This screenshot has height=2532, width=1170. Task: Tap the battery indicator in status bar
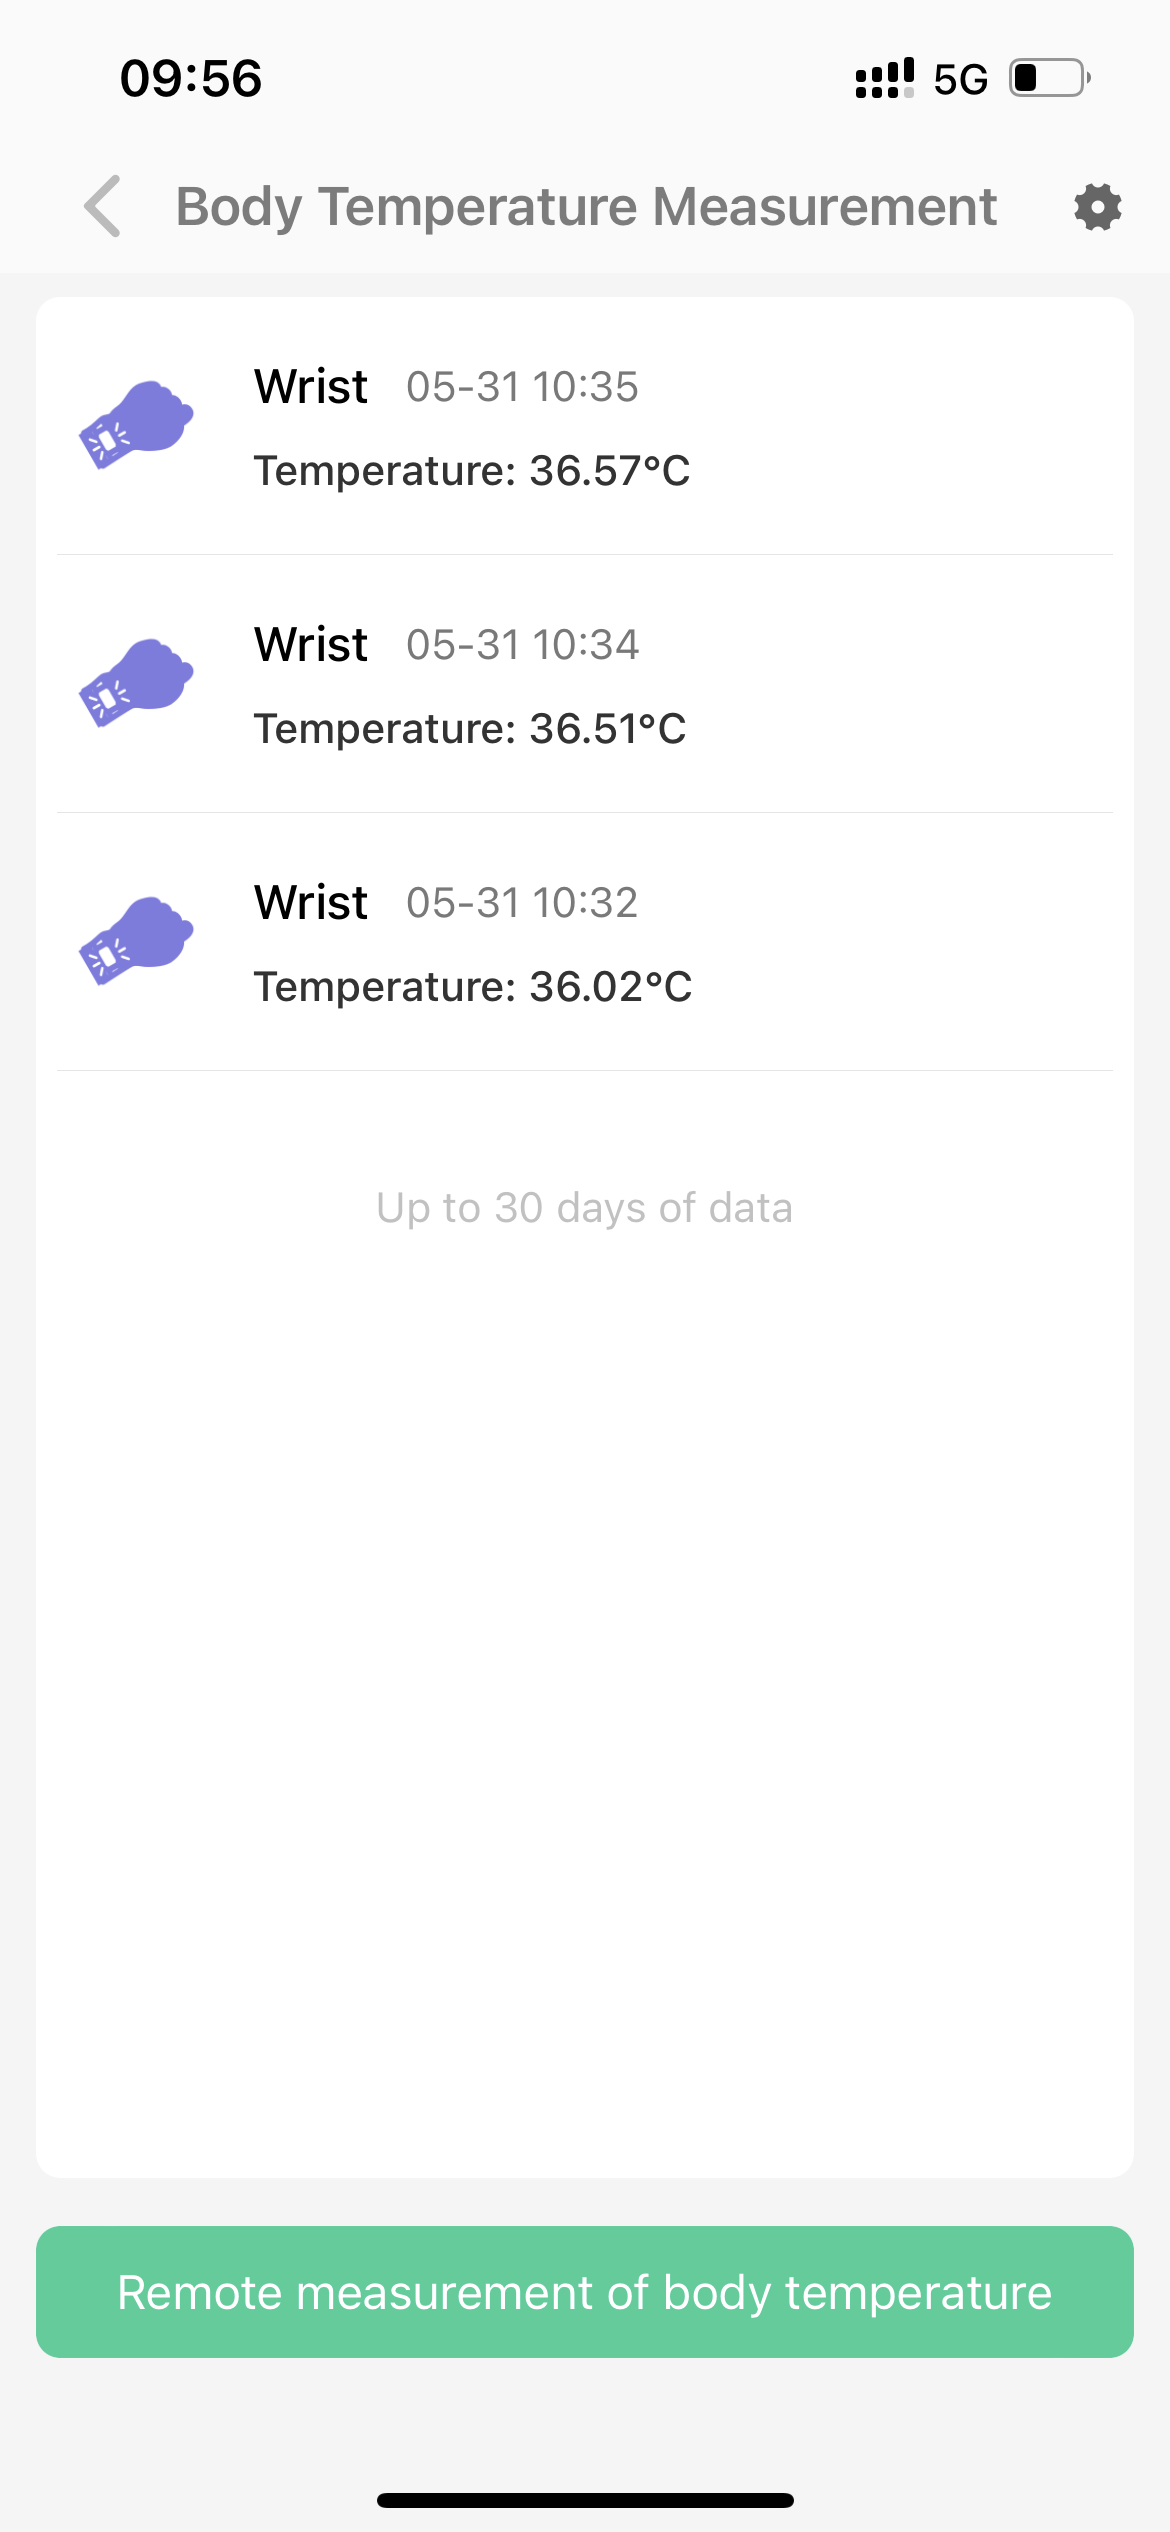click(1049, 78)
